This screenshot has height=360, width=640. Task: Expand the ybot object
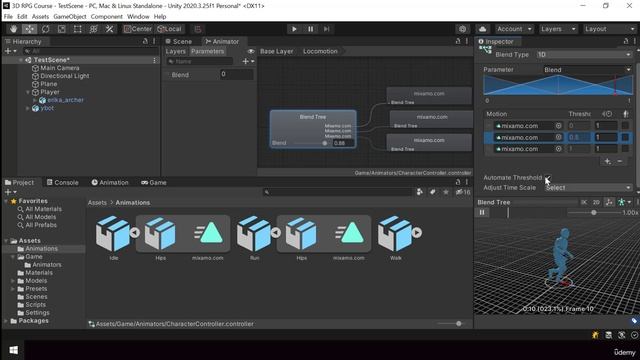click(28, 108)
